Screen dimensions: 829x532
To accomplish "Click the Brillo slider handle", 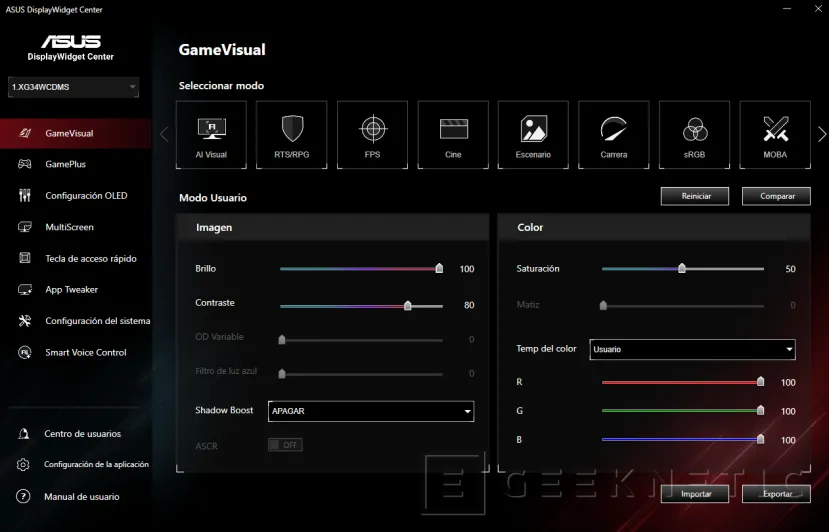I will pos(439,268).
